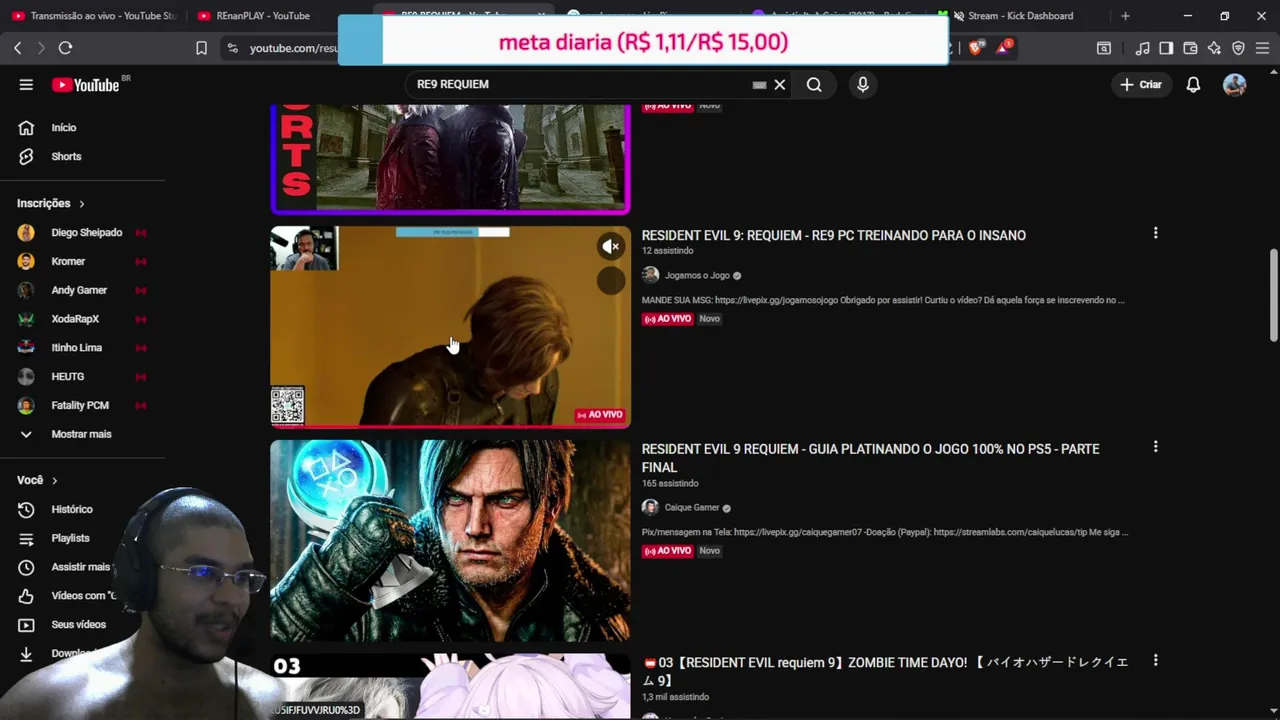Open Brave VPN shield icon

tap(1238, 48)
